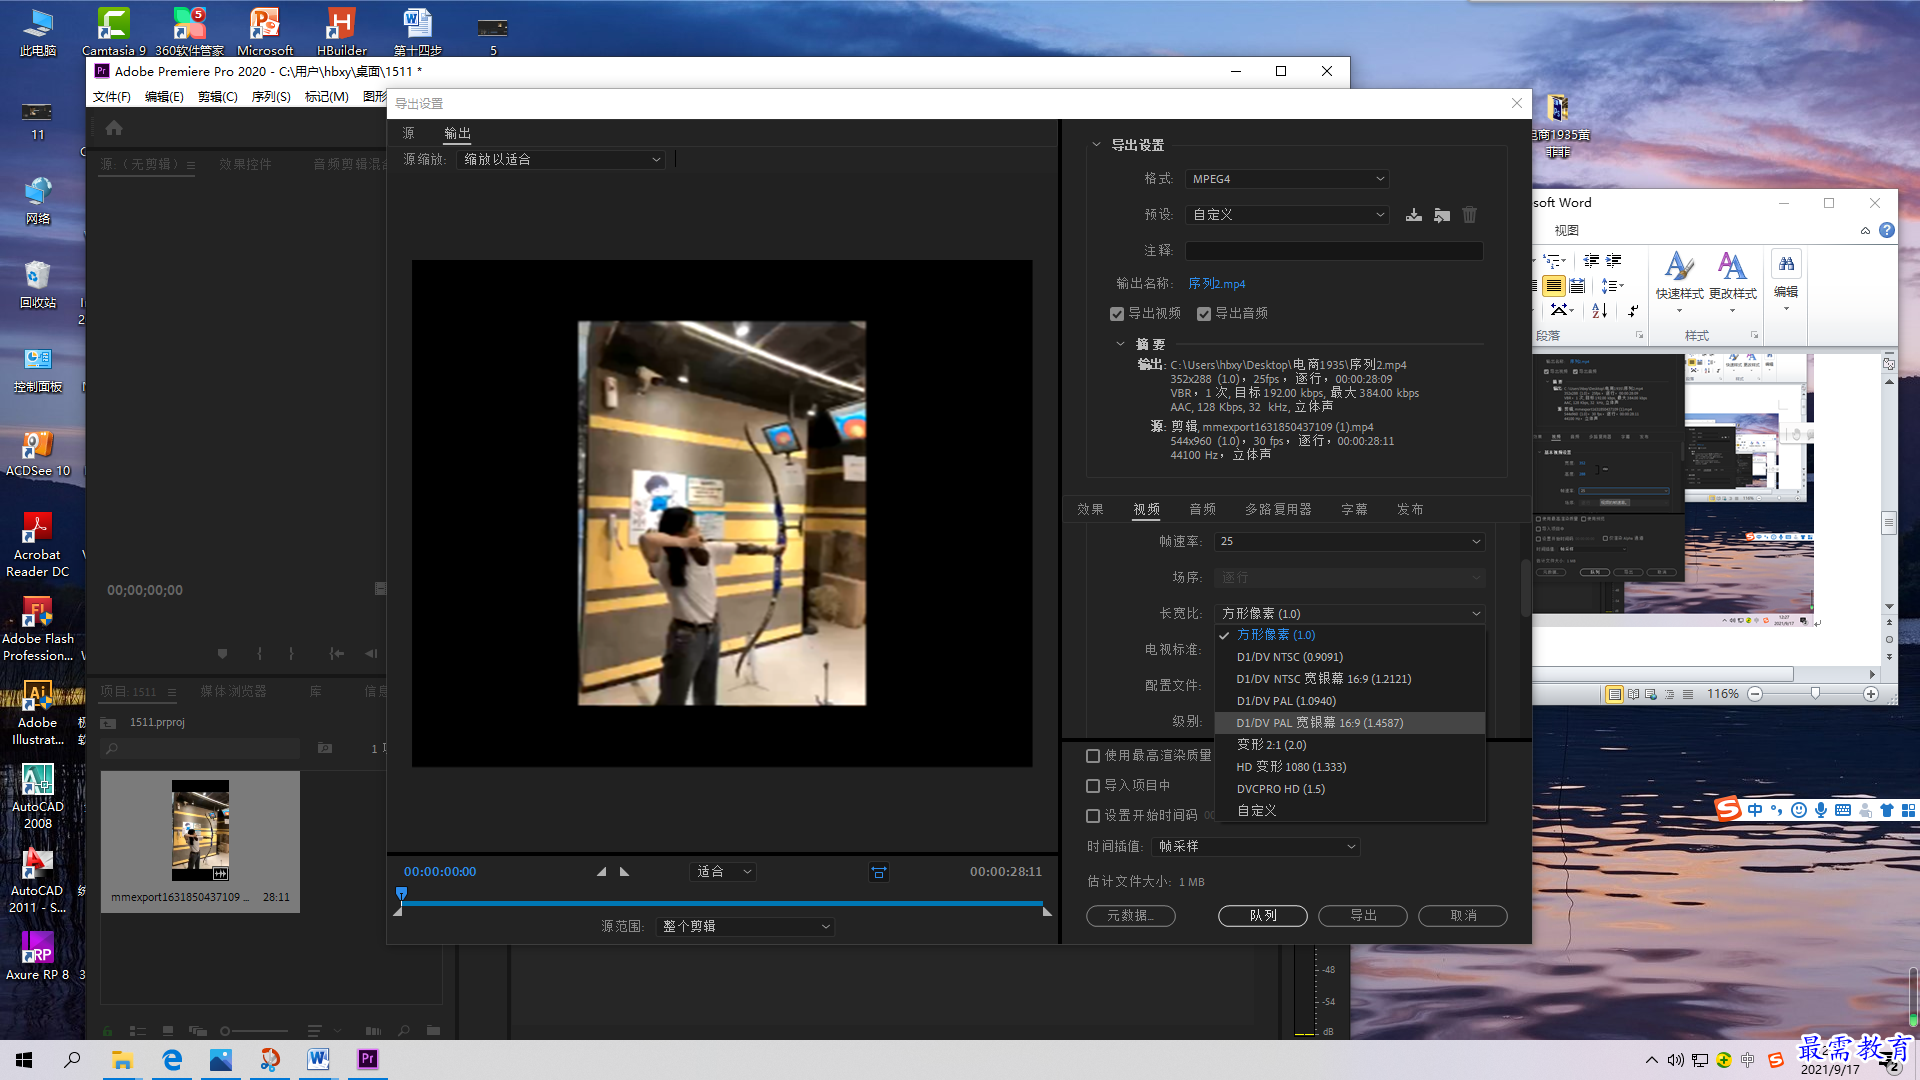Click the import preset icon

point(1442,215)
